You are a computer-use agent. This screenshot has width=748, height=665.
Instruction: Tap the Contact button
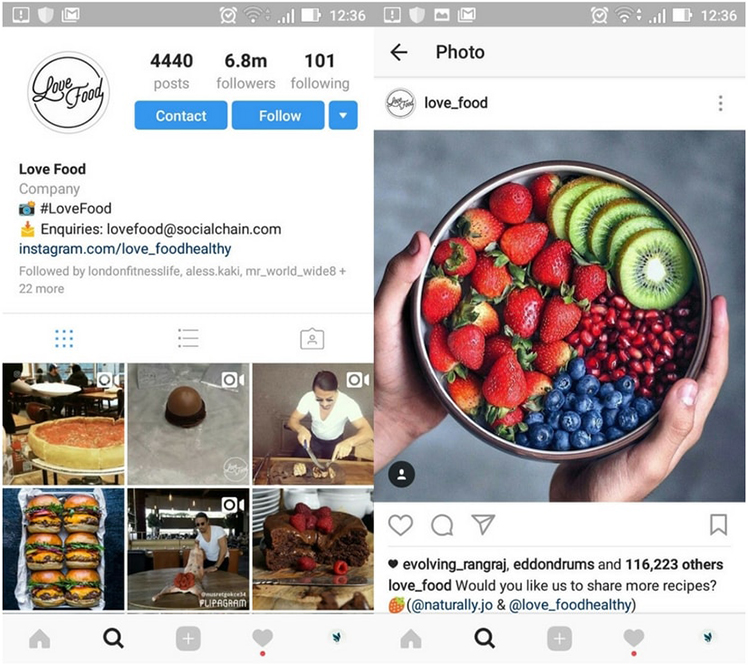pos(181,115)
